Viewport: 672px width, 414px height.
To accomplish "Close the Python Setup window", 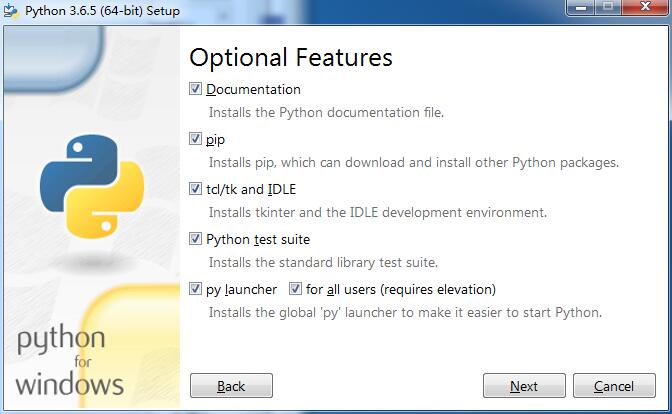I will [645, 7].
